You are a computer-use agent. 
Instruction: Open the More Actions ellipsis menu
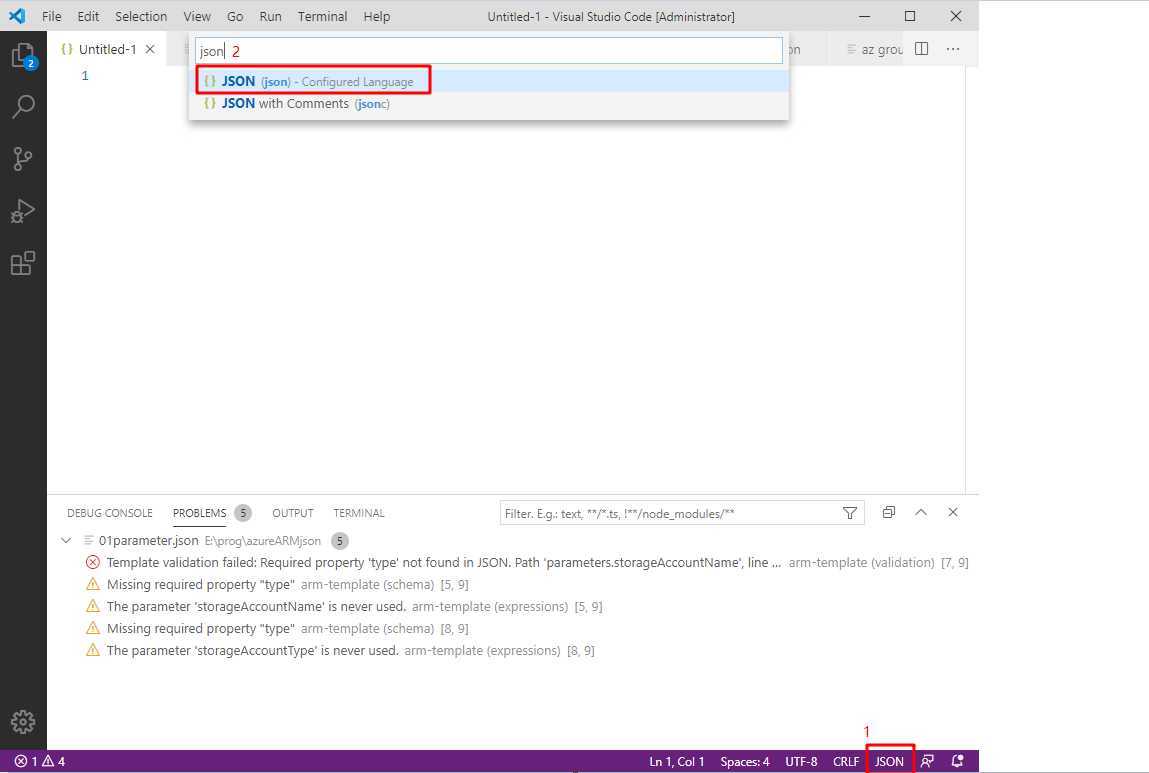pos(953,49)
